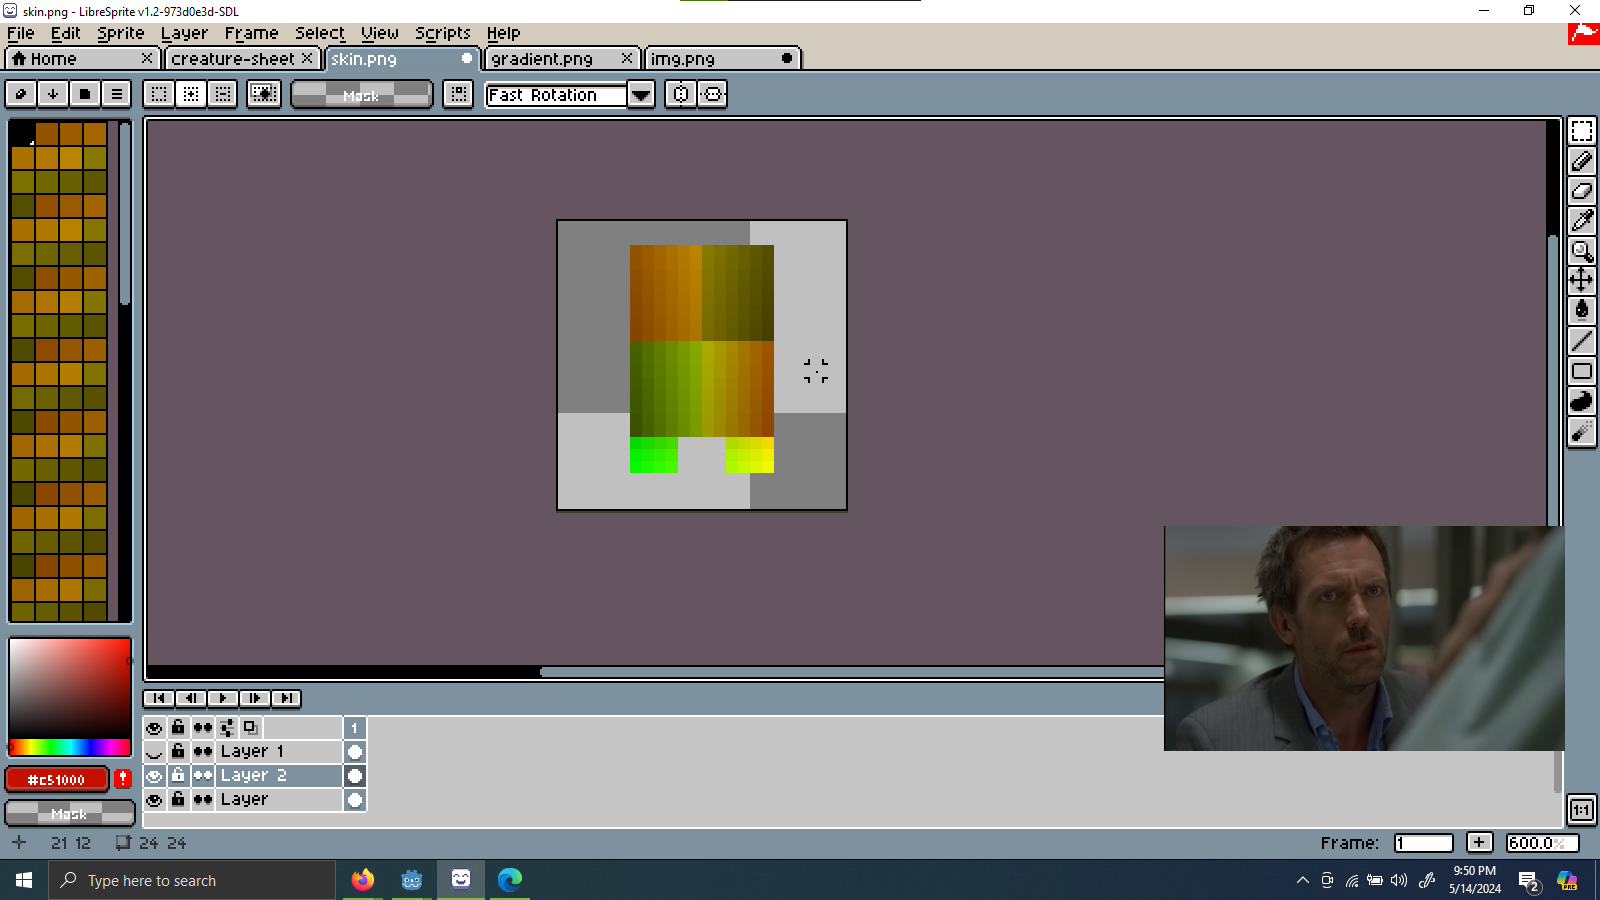
Task: Select the Eraser tool
Action: click(x=1581, y=191)
